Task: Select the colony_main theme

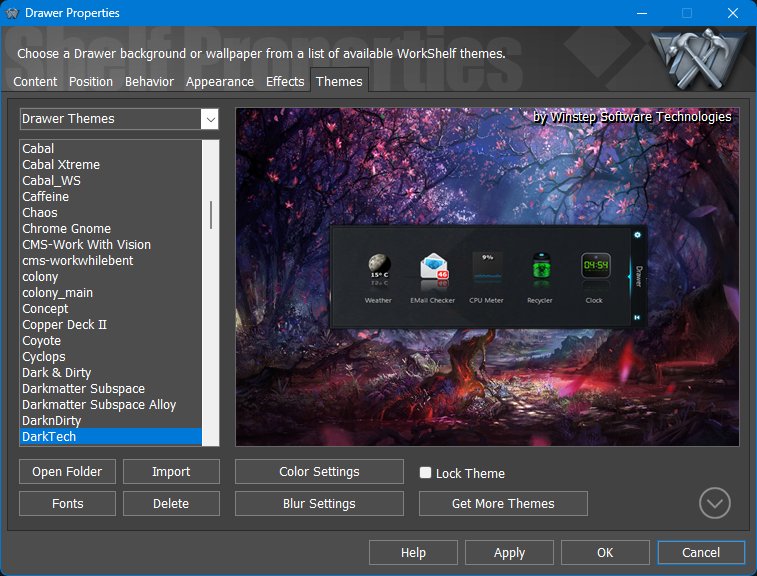Action: click(x=111, y=292)
